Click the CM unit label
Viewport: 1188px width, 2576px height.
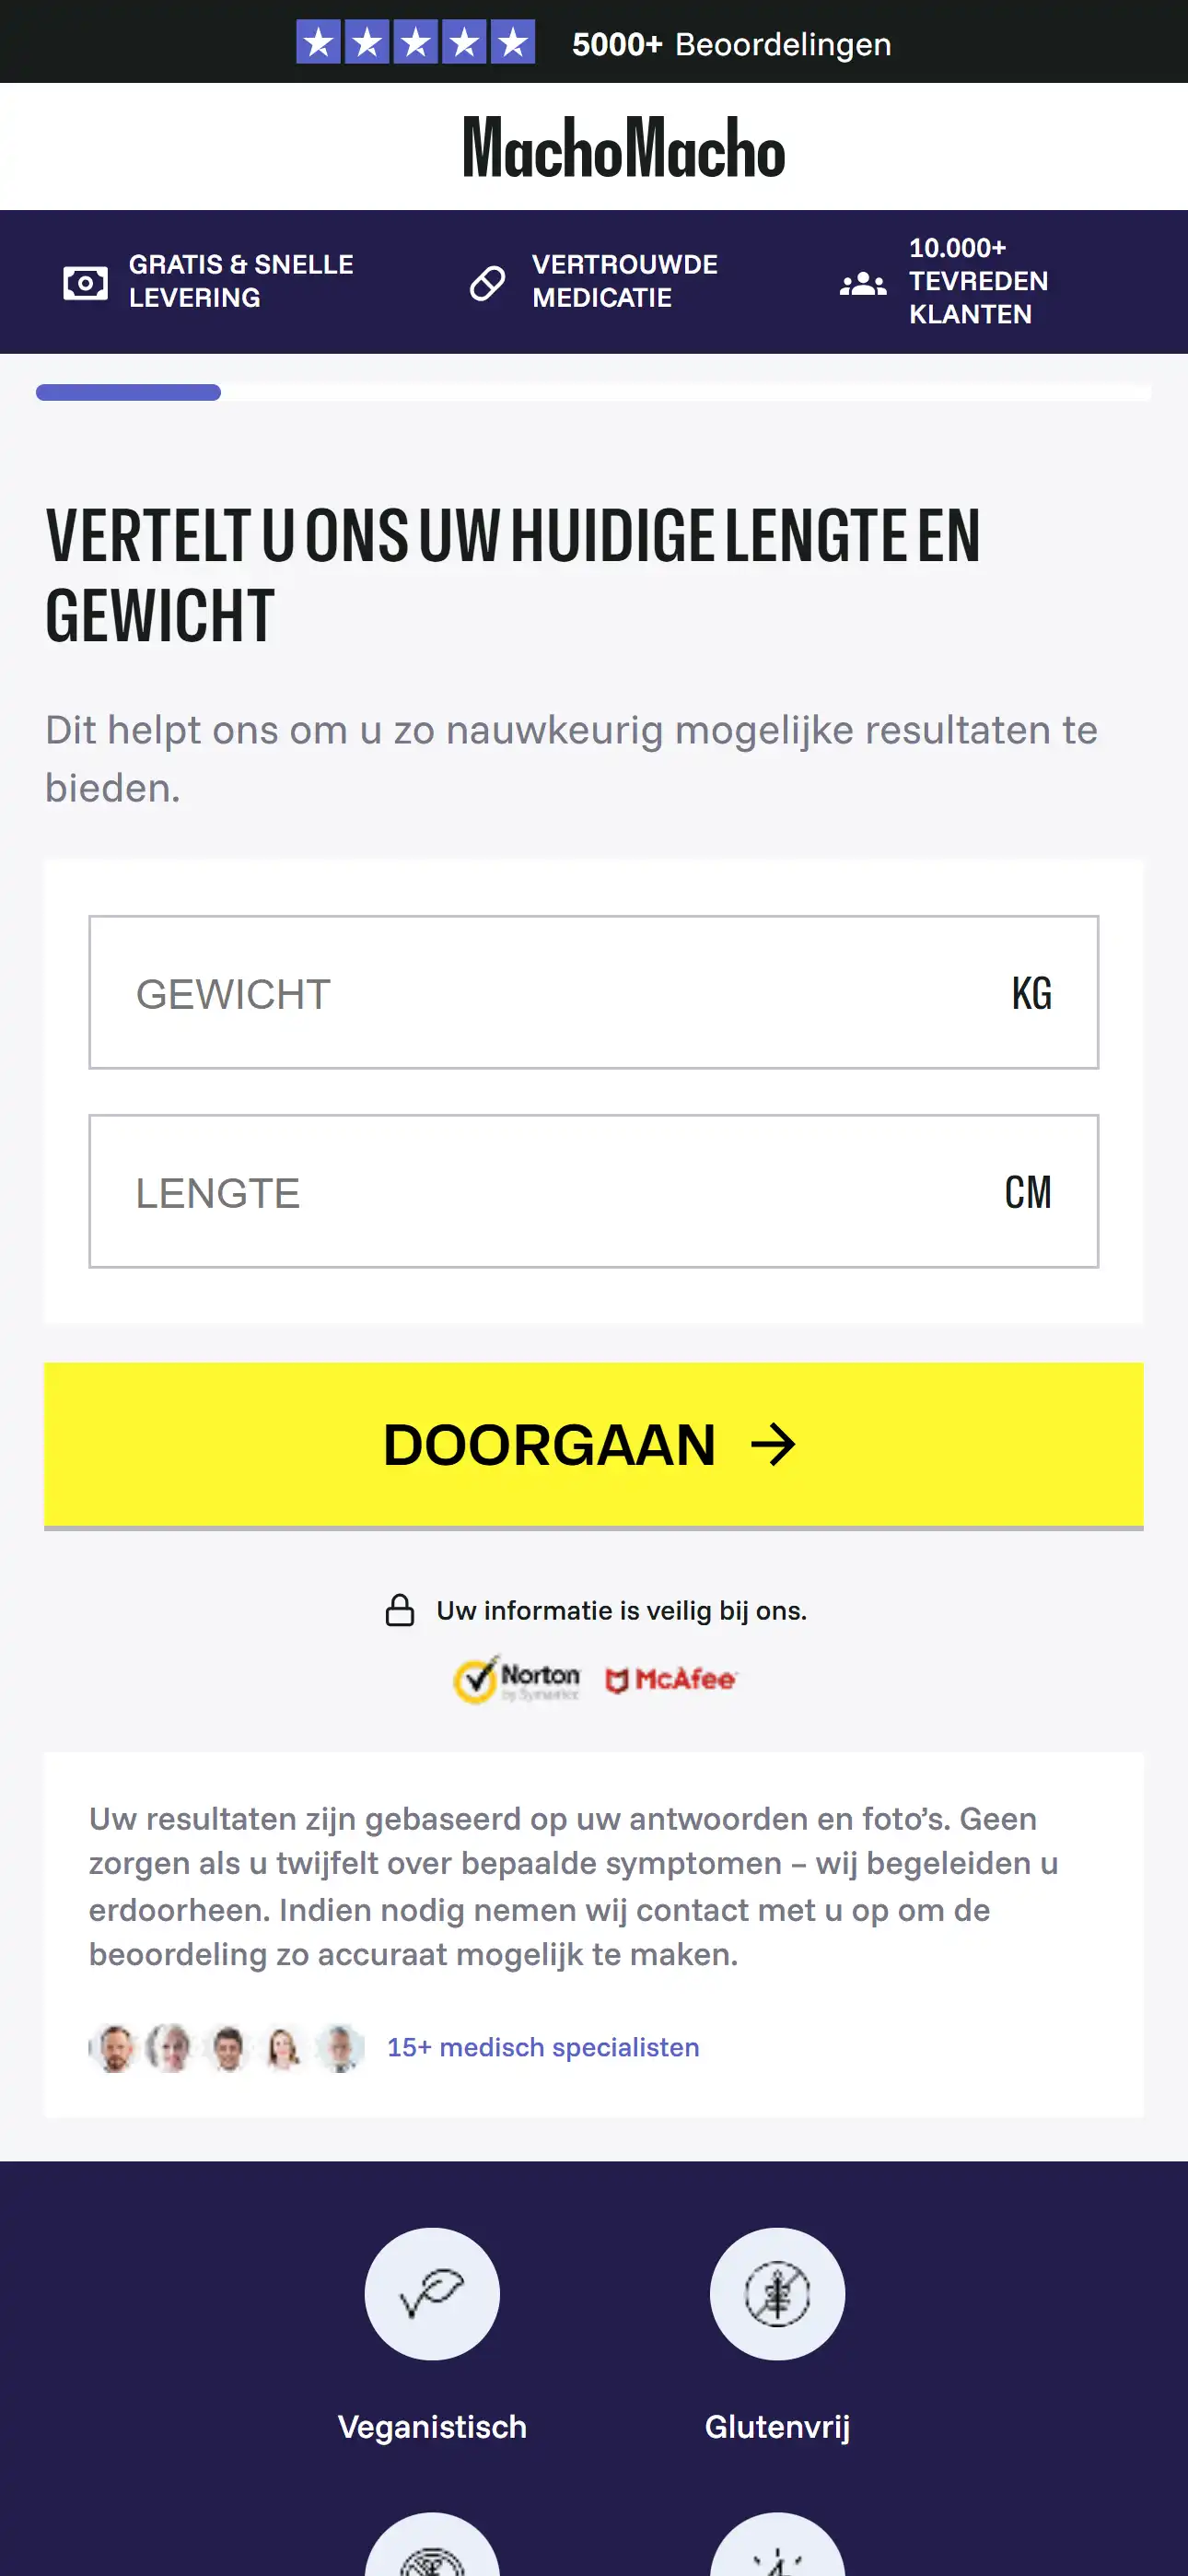[1028, 1192]
